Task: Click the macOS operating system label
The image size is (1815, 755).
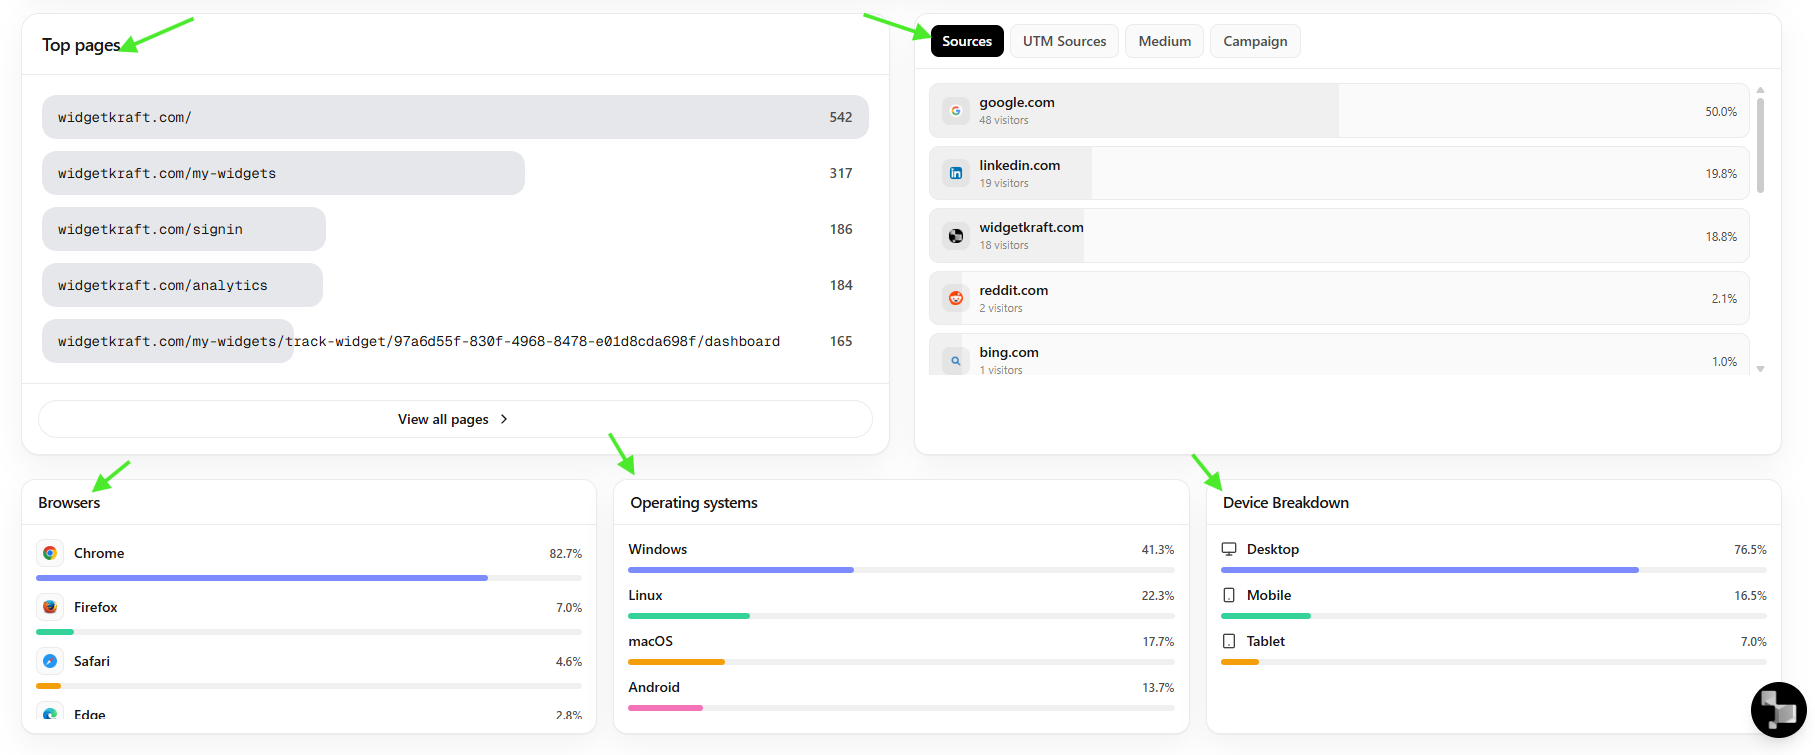Action: pos(650,641)
